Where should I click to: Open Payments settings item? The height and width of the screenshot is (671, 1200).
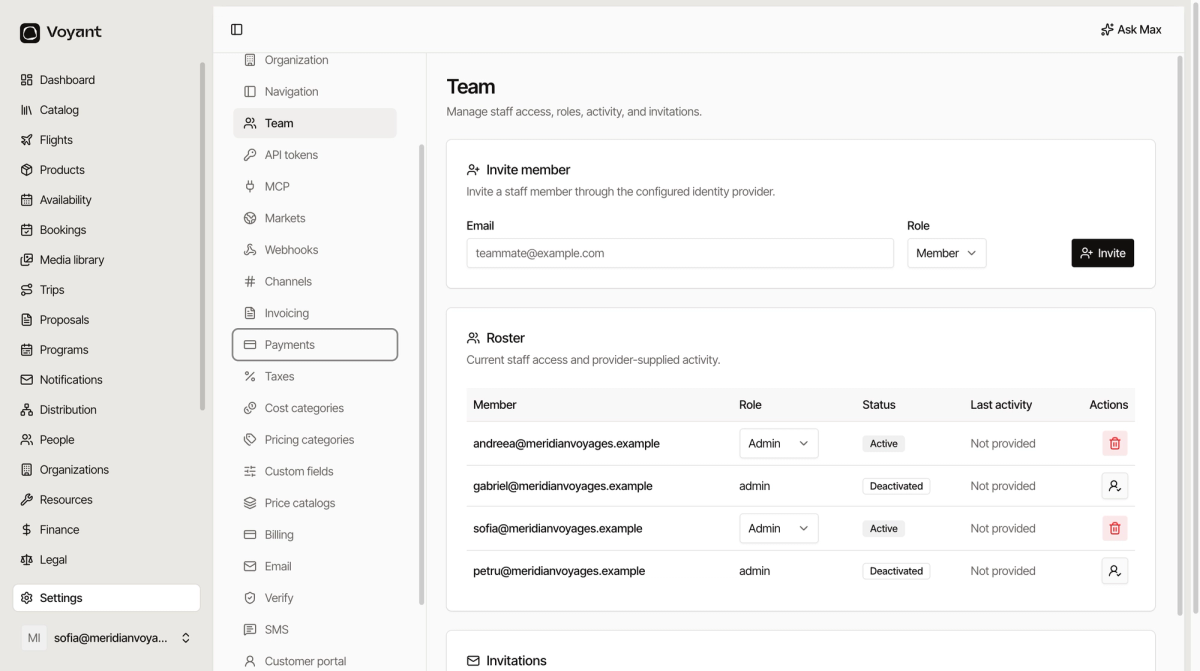(315, 345)
